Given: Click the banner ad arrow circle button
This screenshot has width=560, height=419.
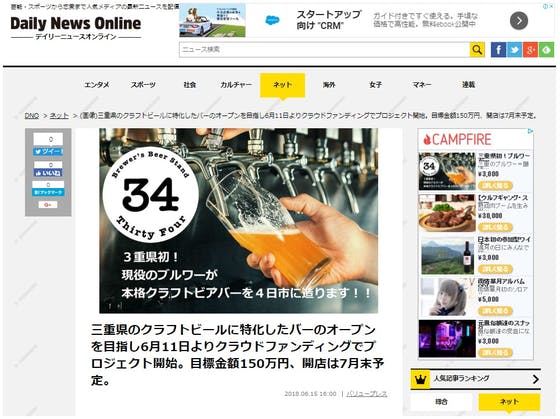Looking at the screenshot, I should click(x=519, y=21).
